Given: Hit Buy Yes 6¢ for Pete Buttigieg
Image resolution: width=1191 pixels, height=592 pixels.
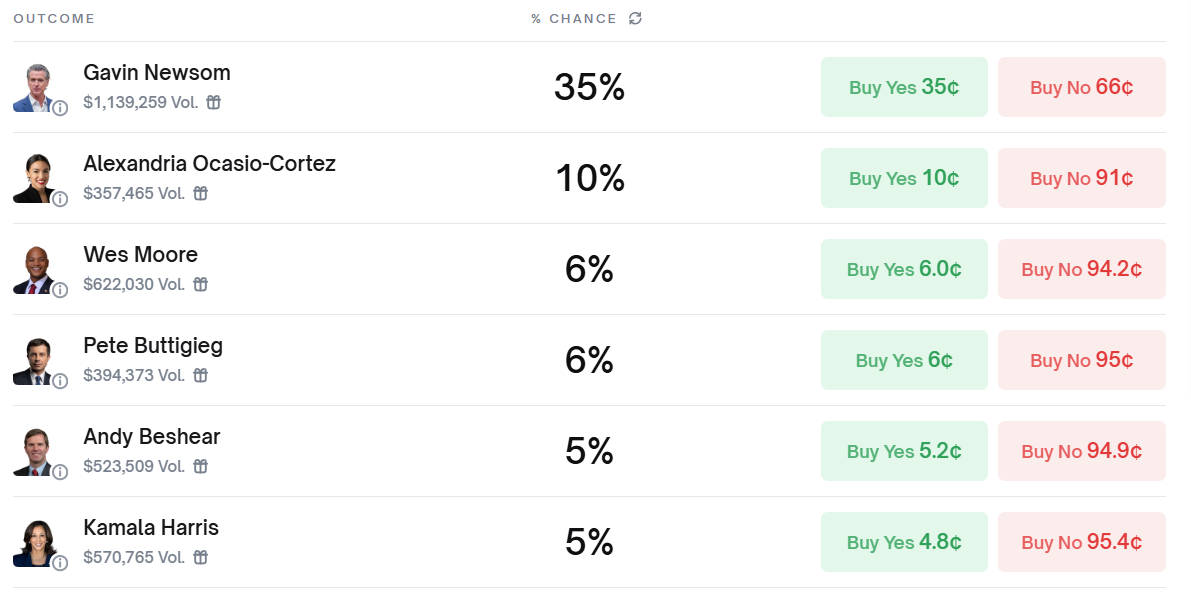Looking at the screenshot, I should (x=903, y=360).
